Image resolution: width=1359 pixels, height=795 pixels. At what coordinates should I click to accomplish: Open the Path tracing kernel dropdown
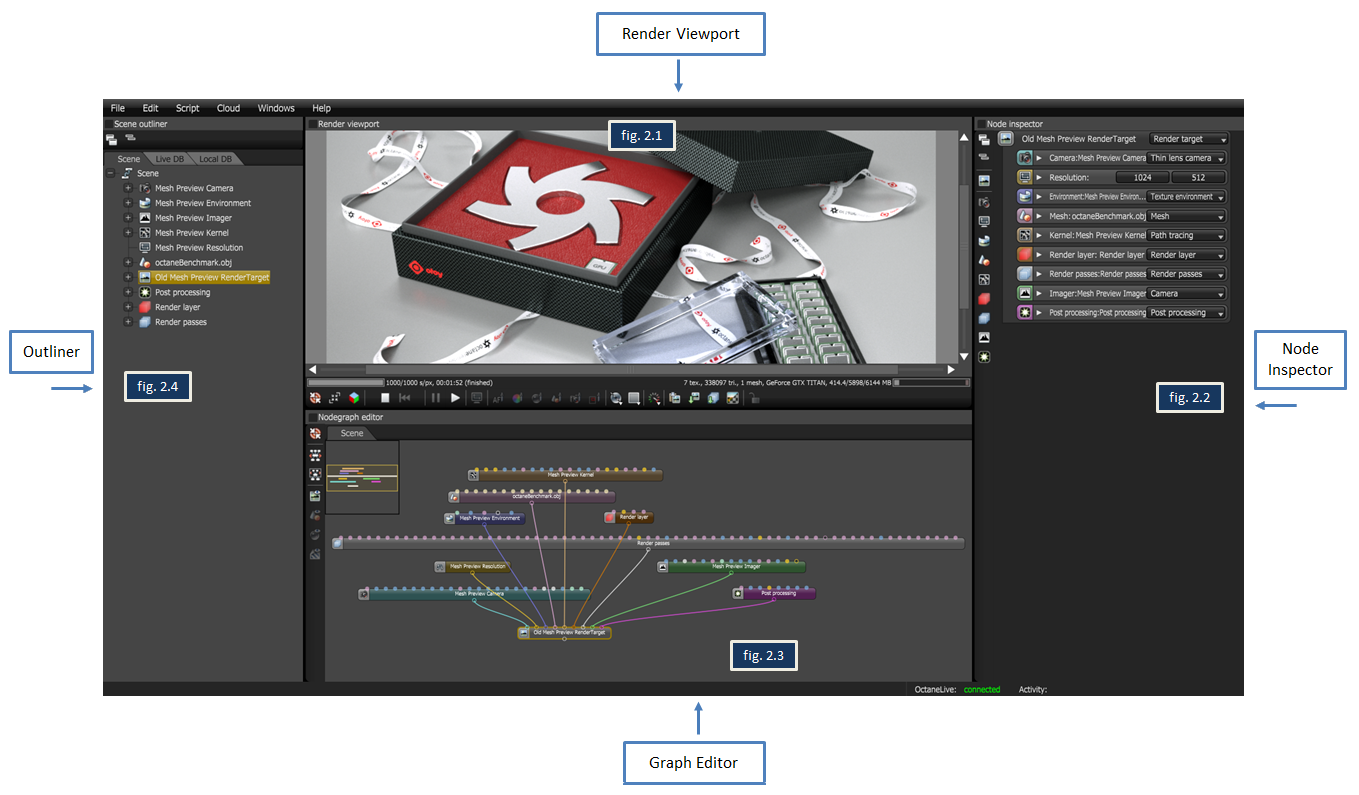(x=1187, y=236)
